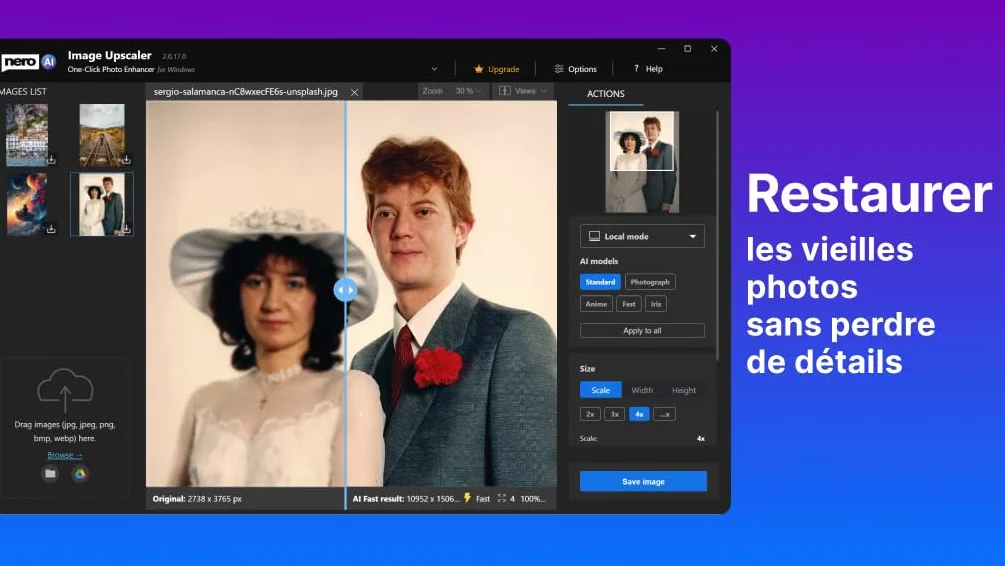Click the Scale 4x value readout
Viewport: 1005px width, 566px height.
[x=701, y=438]
